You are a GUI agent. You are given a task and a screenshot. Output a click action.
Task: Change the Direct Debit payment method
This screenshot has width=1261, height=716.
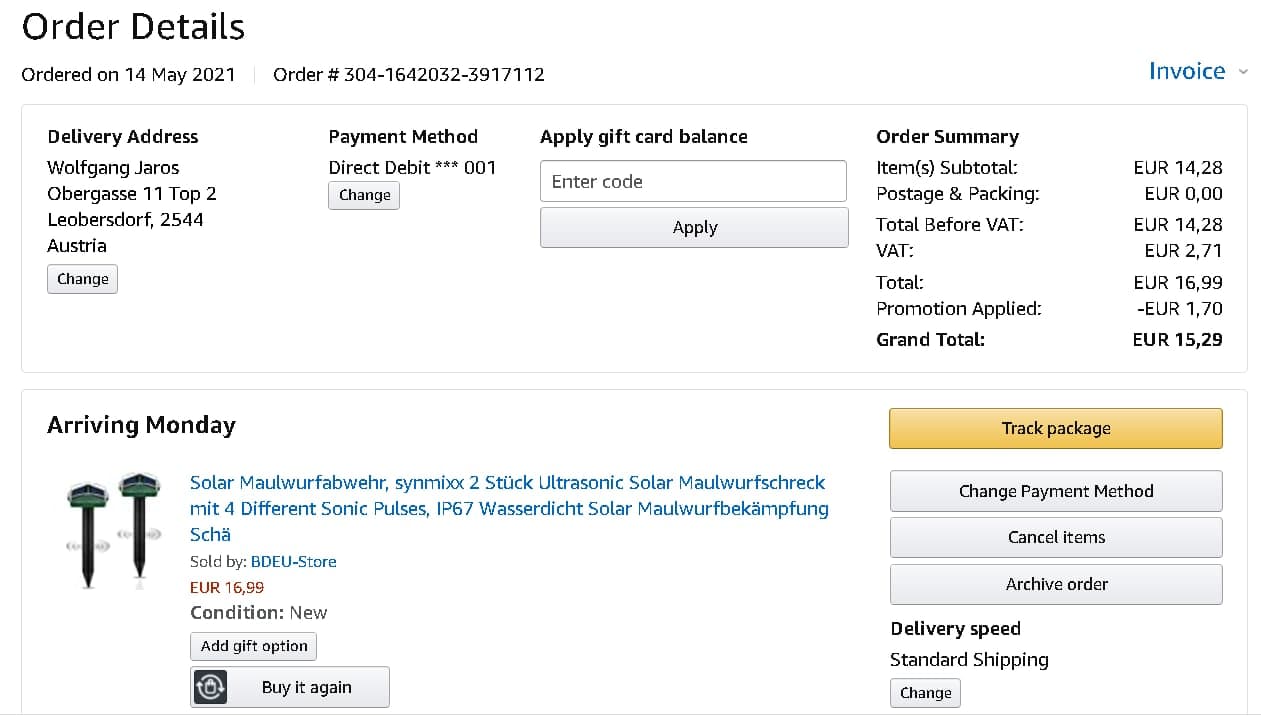(364, 195)
